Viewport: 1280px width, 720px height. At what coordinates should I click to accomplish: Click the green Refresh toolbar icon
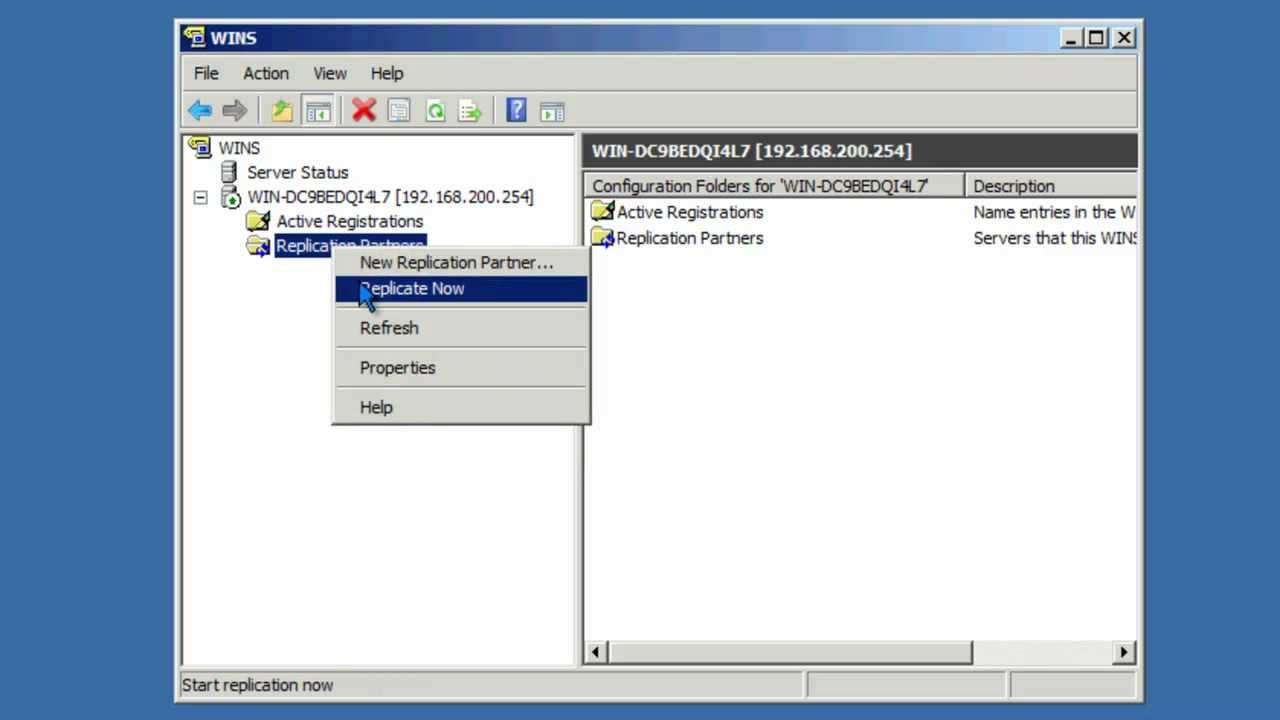click(435, 111)
